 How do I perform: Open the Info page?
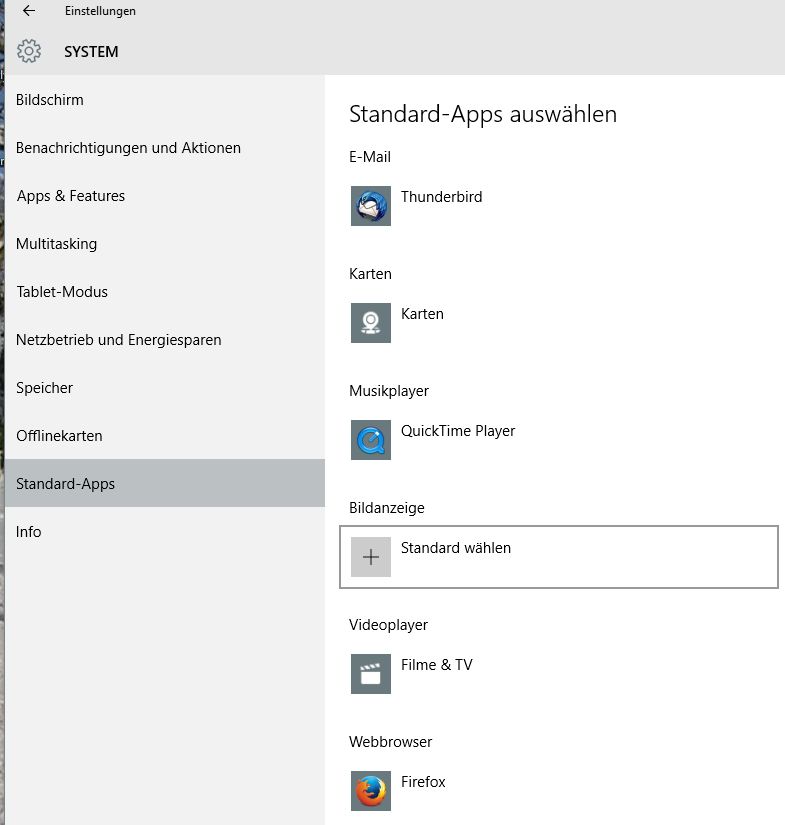tap(29, 532)
